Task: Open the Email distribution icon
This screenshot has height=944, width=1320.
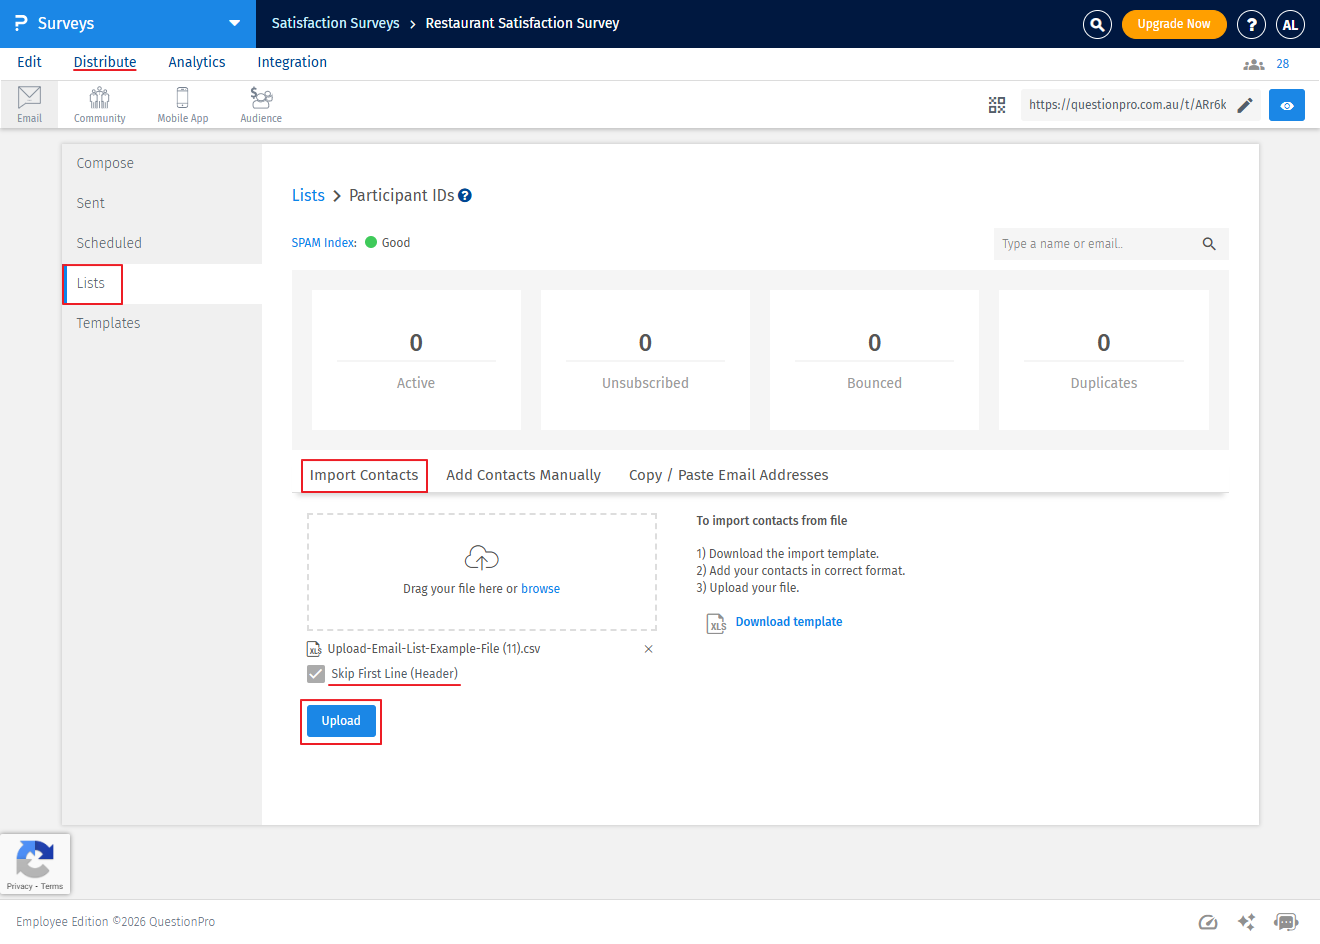Action: tap(29, 103)
